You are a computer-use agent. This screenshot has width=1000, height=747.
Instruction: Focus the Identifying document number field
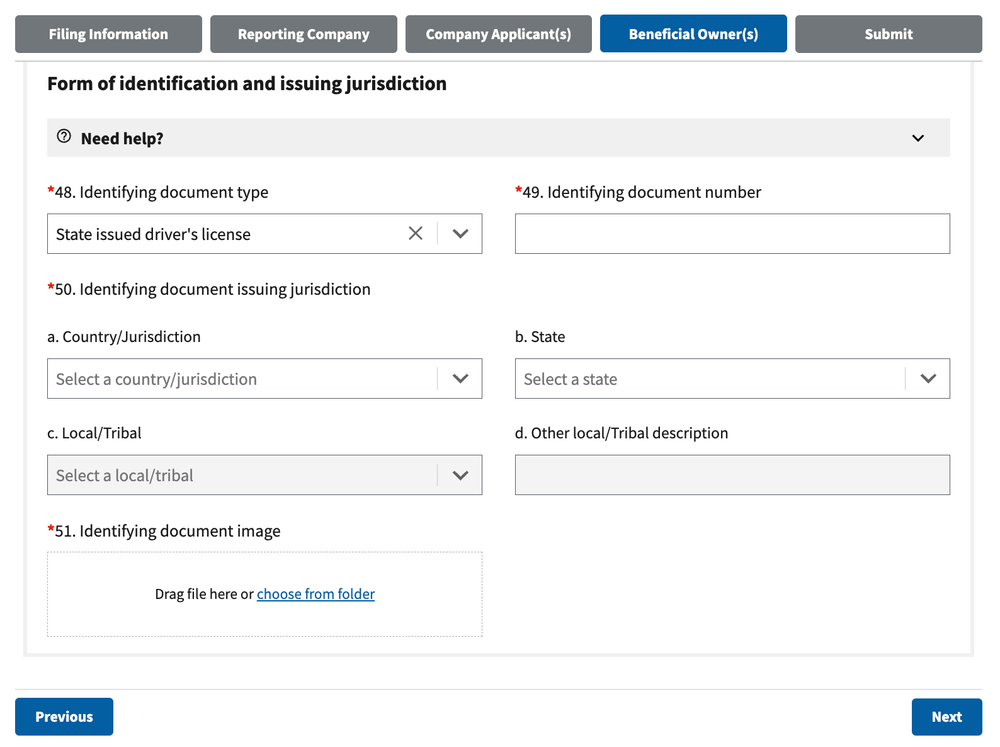732,233
